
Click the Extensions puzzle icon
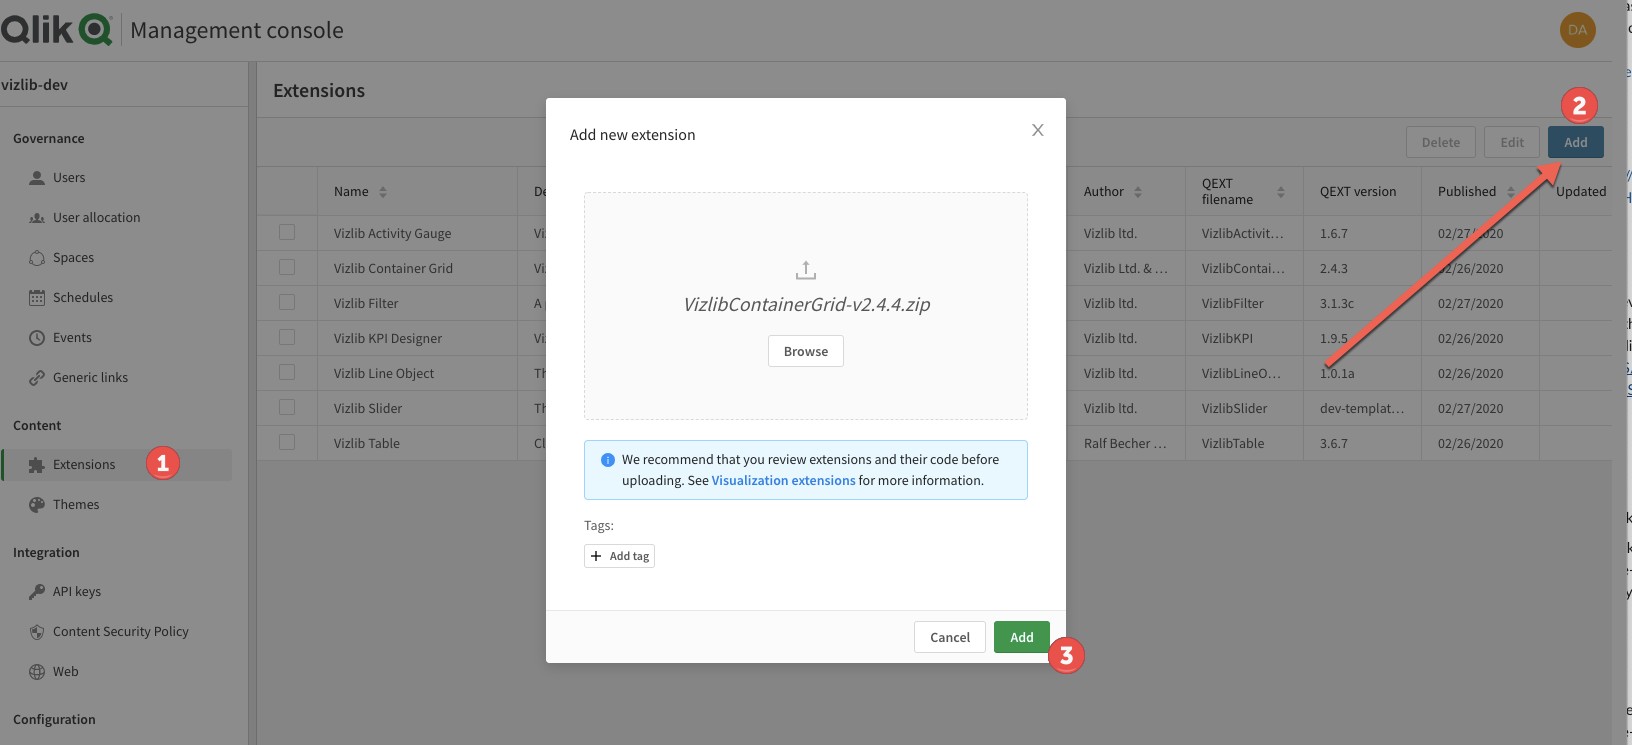[37, 465]
